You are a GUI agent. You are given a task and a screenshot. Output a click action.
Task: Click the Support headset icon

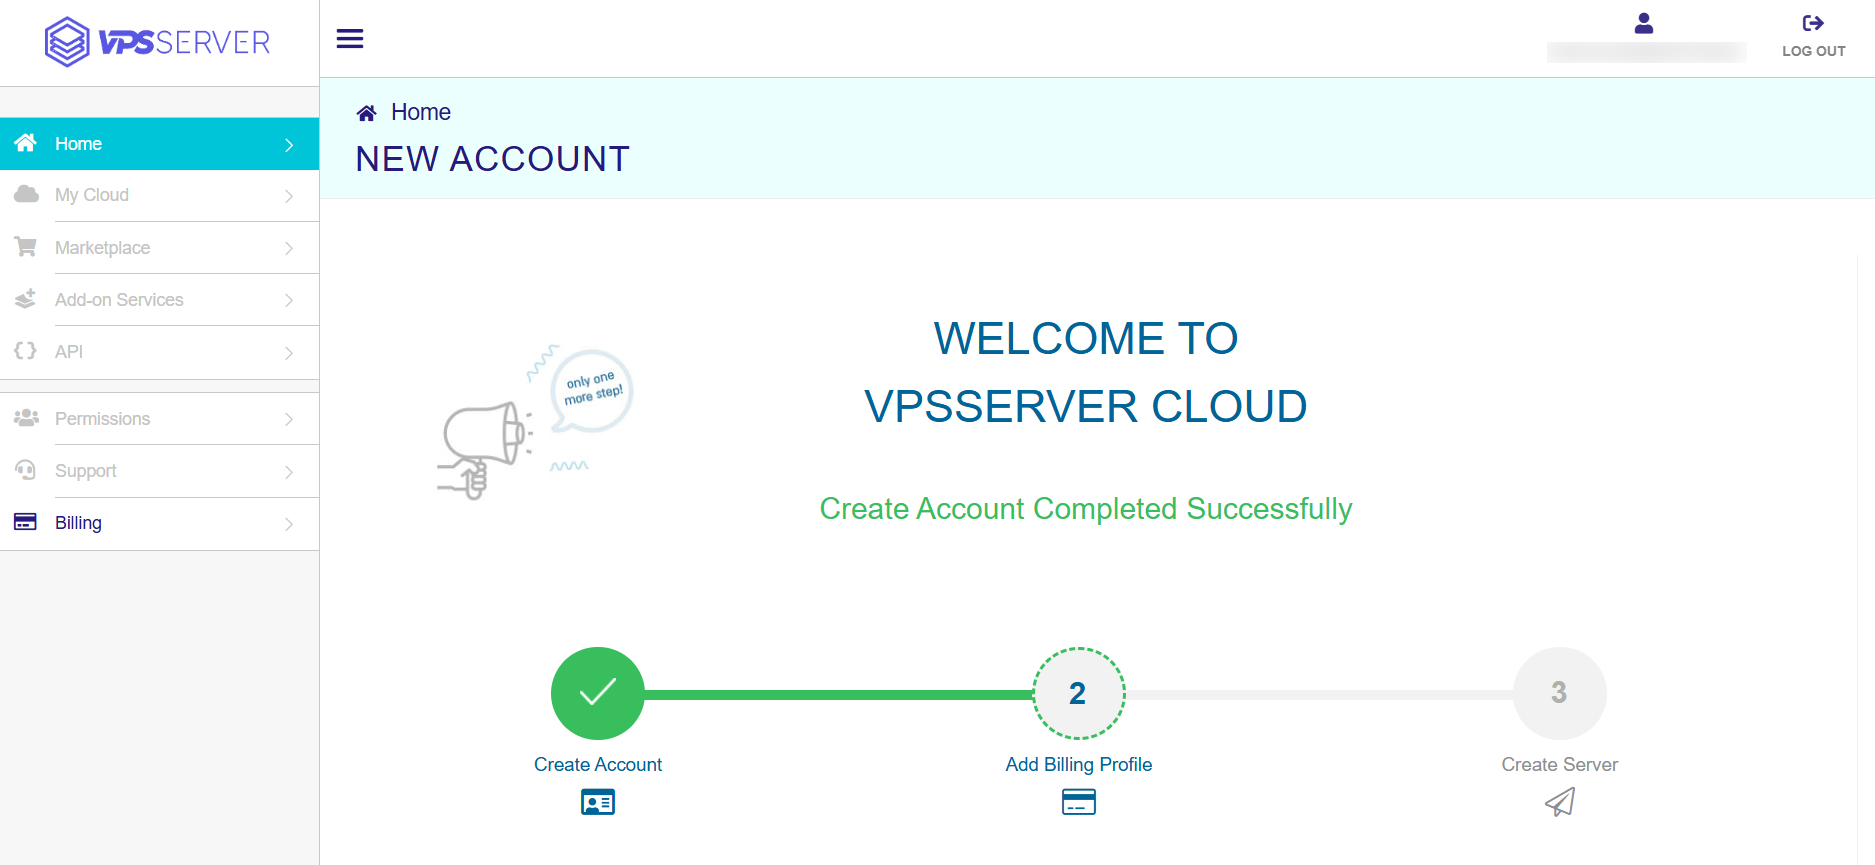tap(26, 470)
